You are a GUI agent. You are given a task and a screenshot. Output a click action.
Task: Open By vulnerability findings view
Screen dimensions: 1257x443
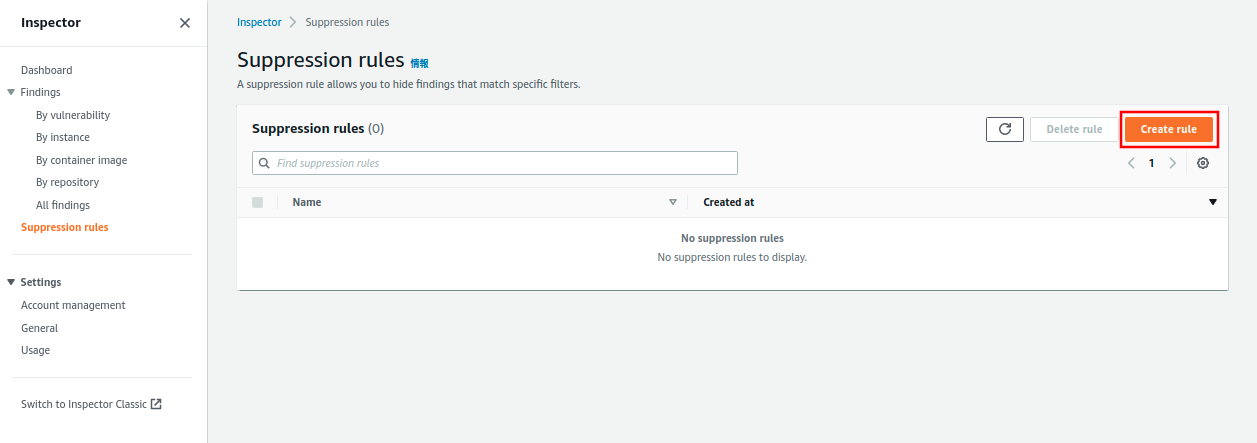pos(73,115)
